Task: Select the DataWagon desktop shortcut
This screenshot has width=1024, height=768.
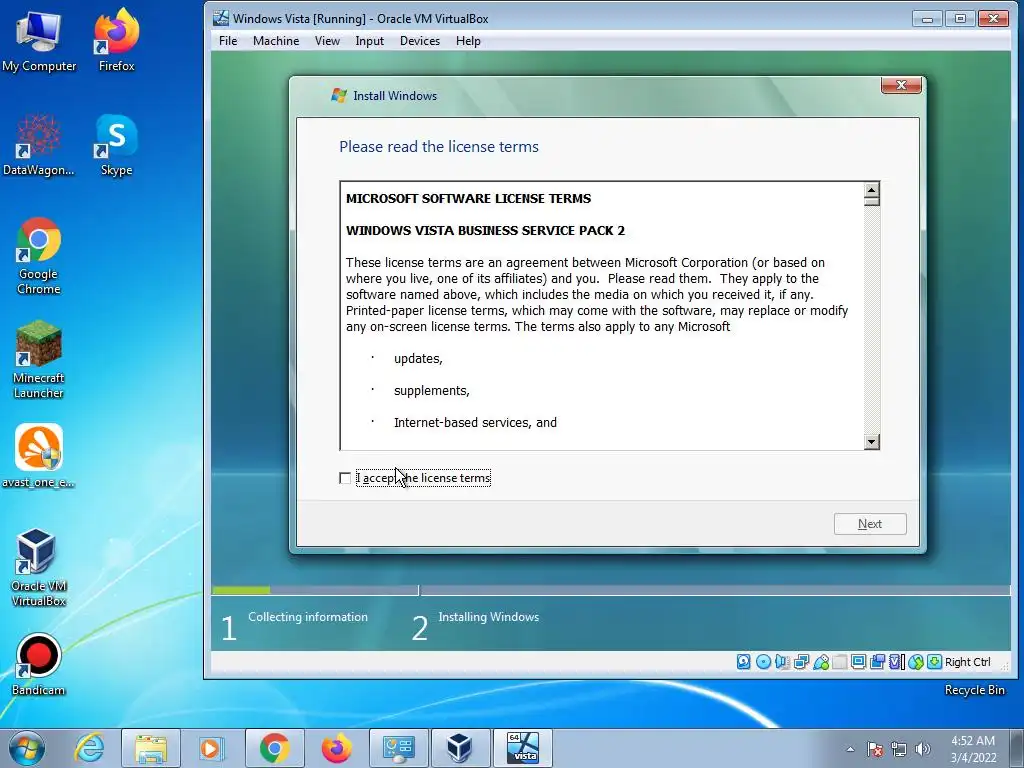Action: [x=39, y=145]
